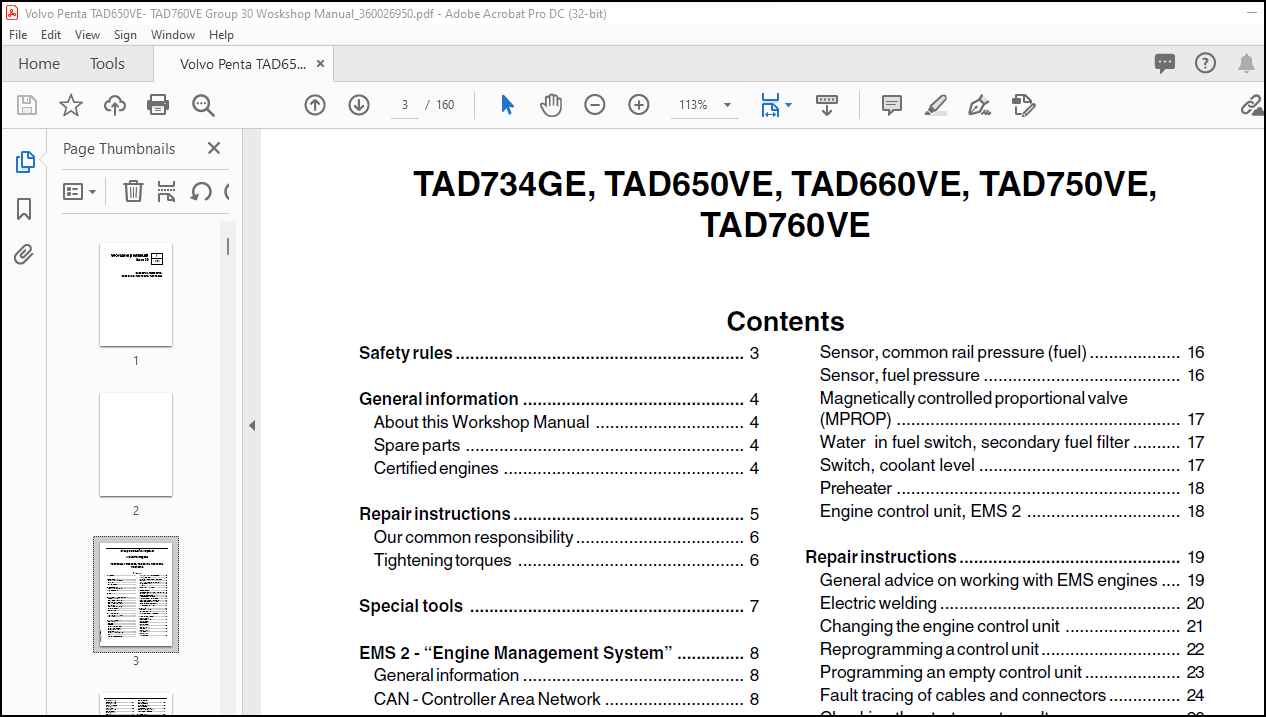Click Electric welding contents entry
The width and height of the screenshot is (1266, 717).
tap(1012, 603)
